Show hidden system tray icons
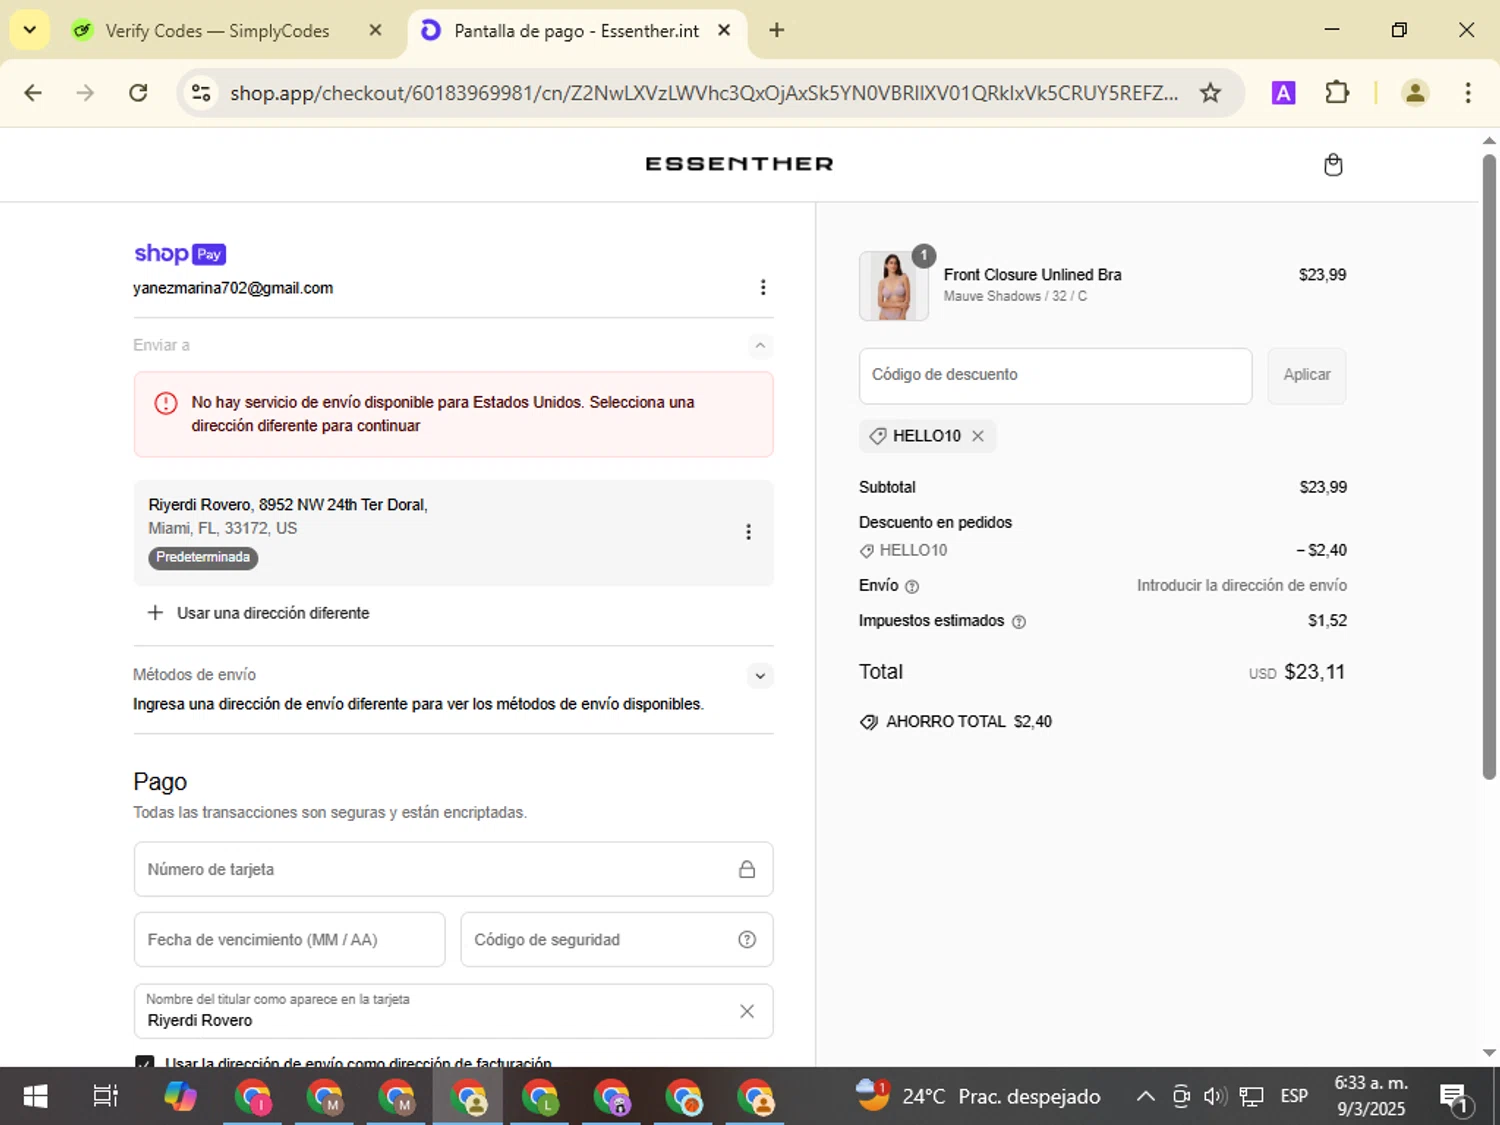Viewport: 1500px width, 1125px height. click(1146, 1096)
